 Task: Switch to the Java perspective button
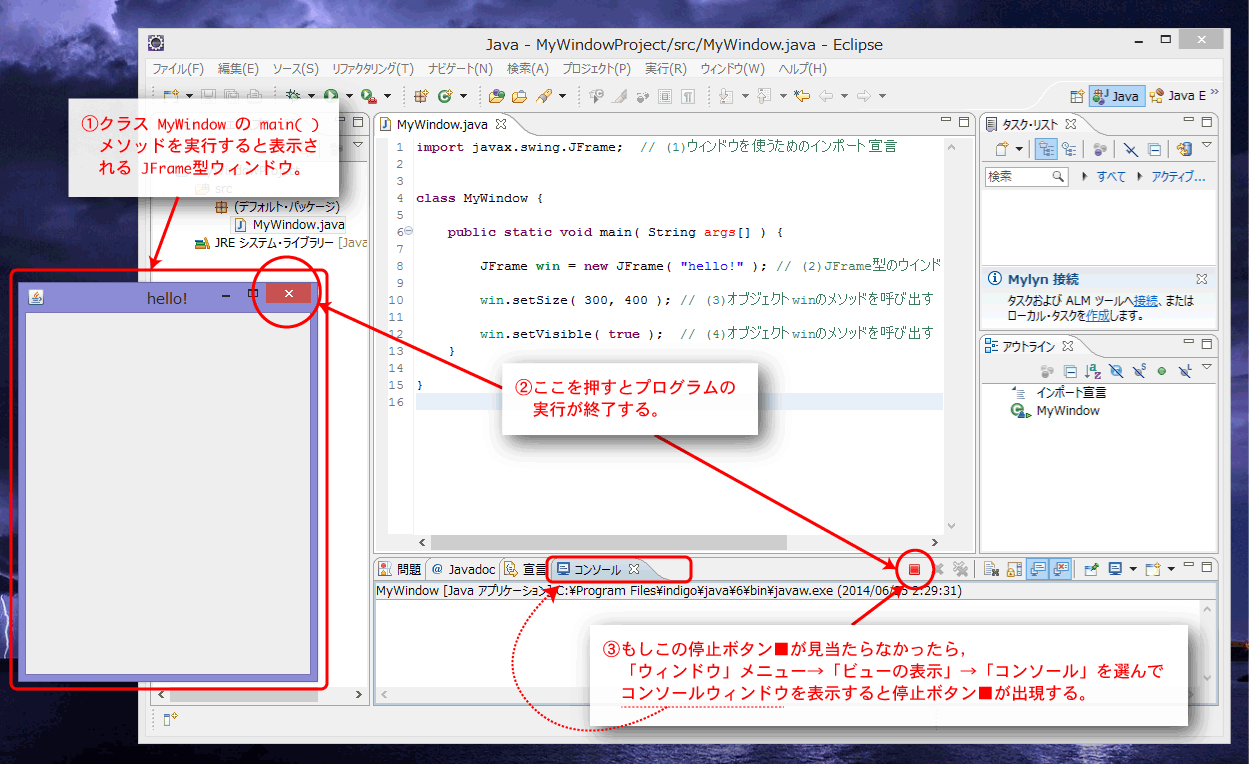(x=1117, y=96)
